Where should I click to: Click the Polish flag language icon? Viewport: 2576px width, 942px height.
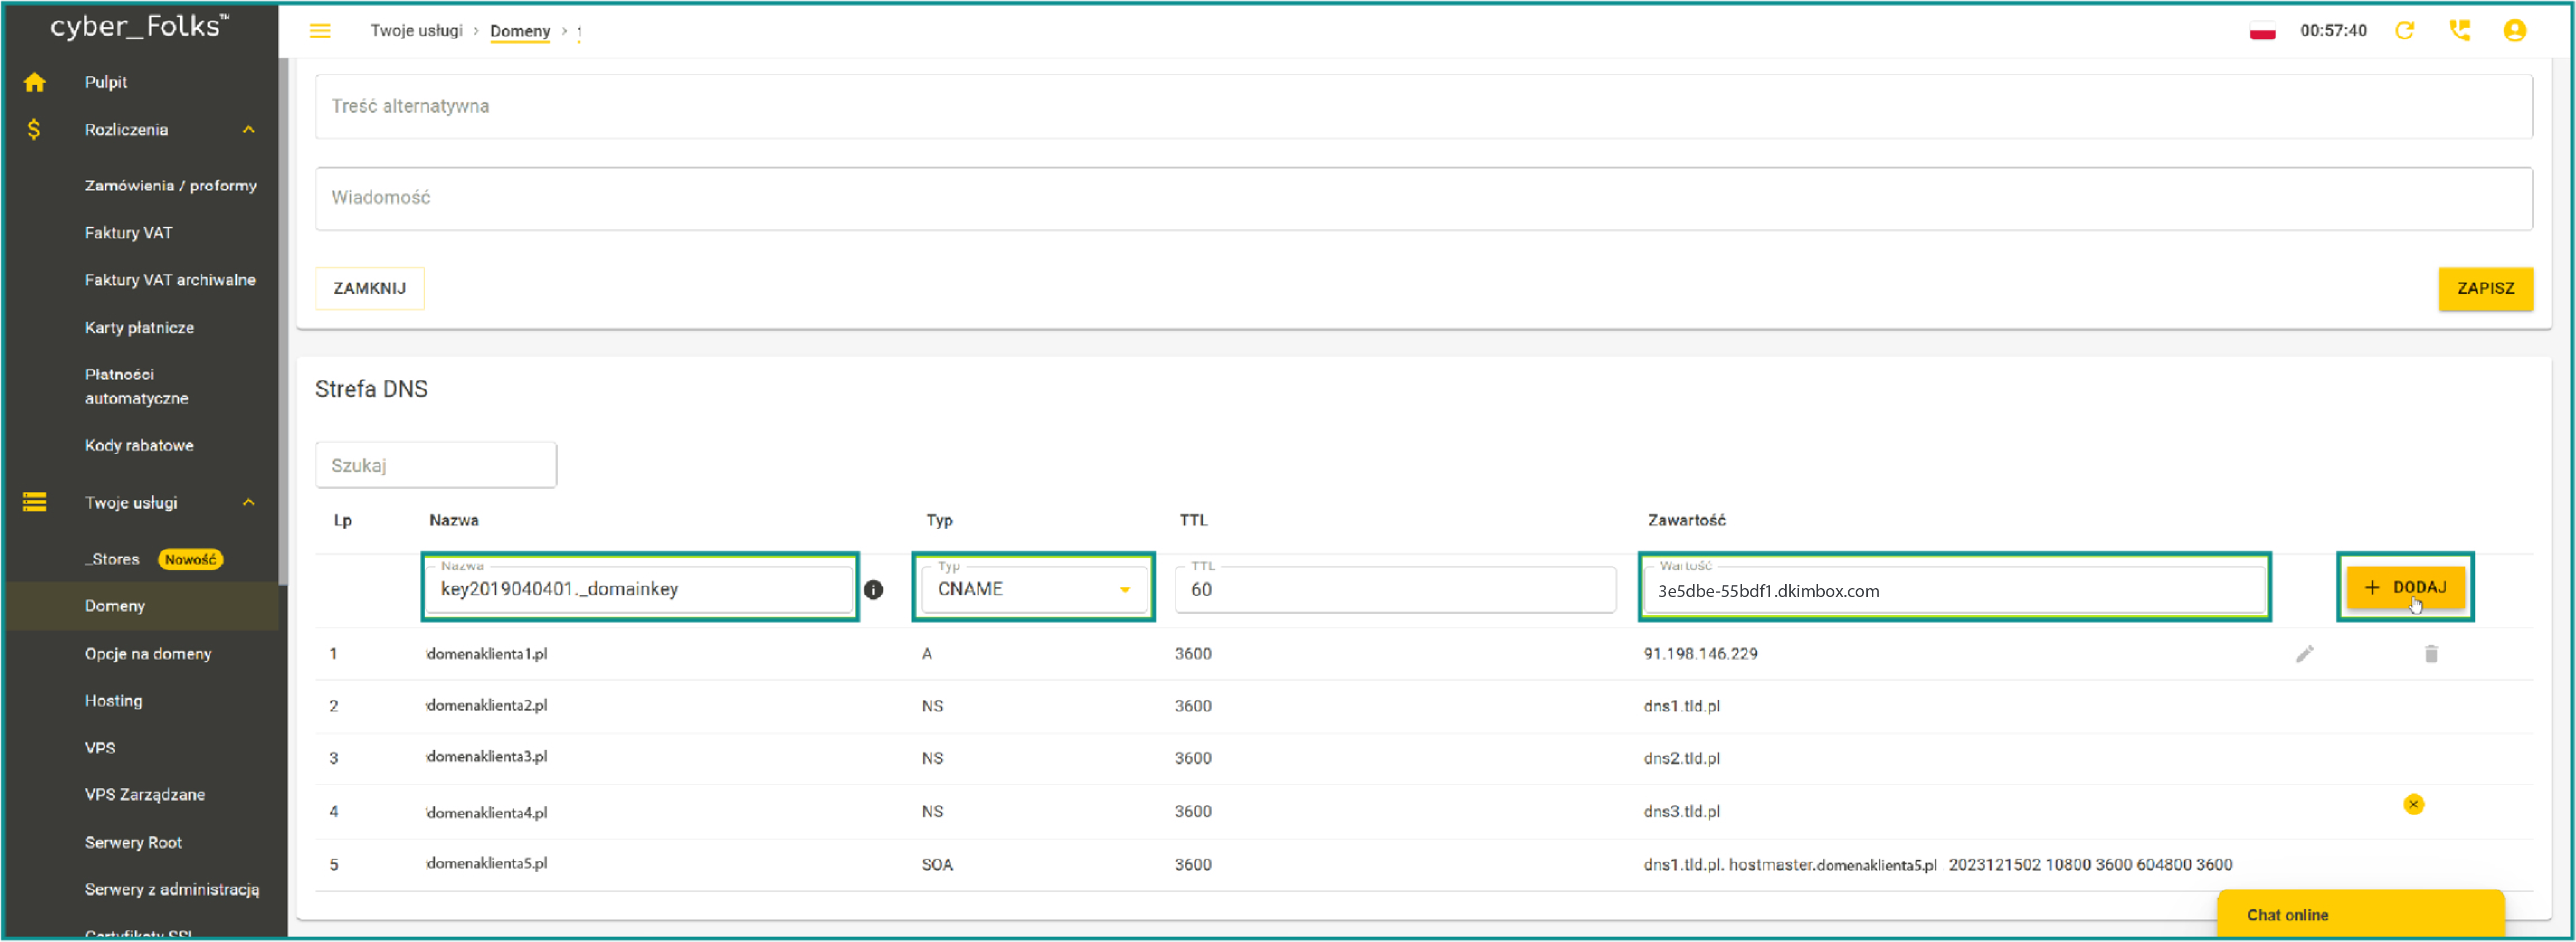click(x=2262, y=31)
